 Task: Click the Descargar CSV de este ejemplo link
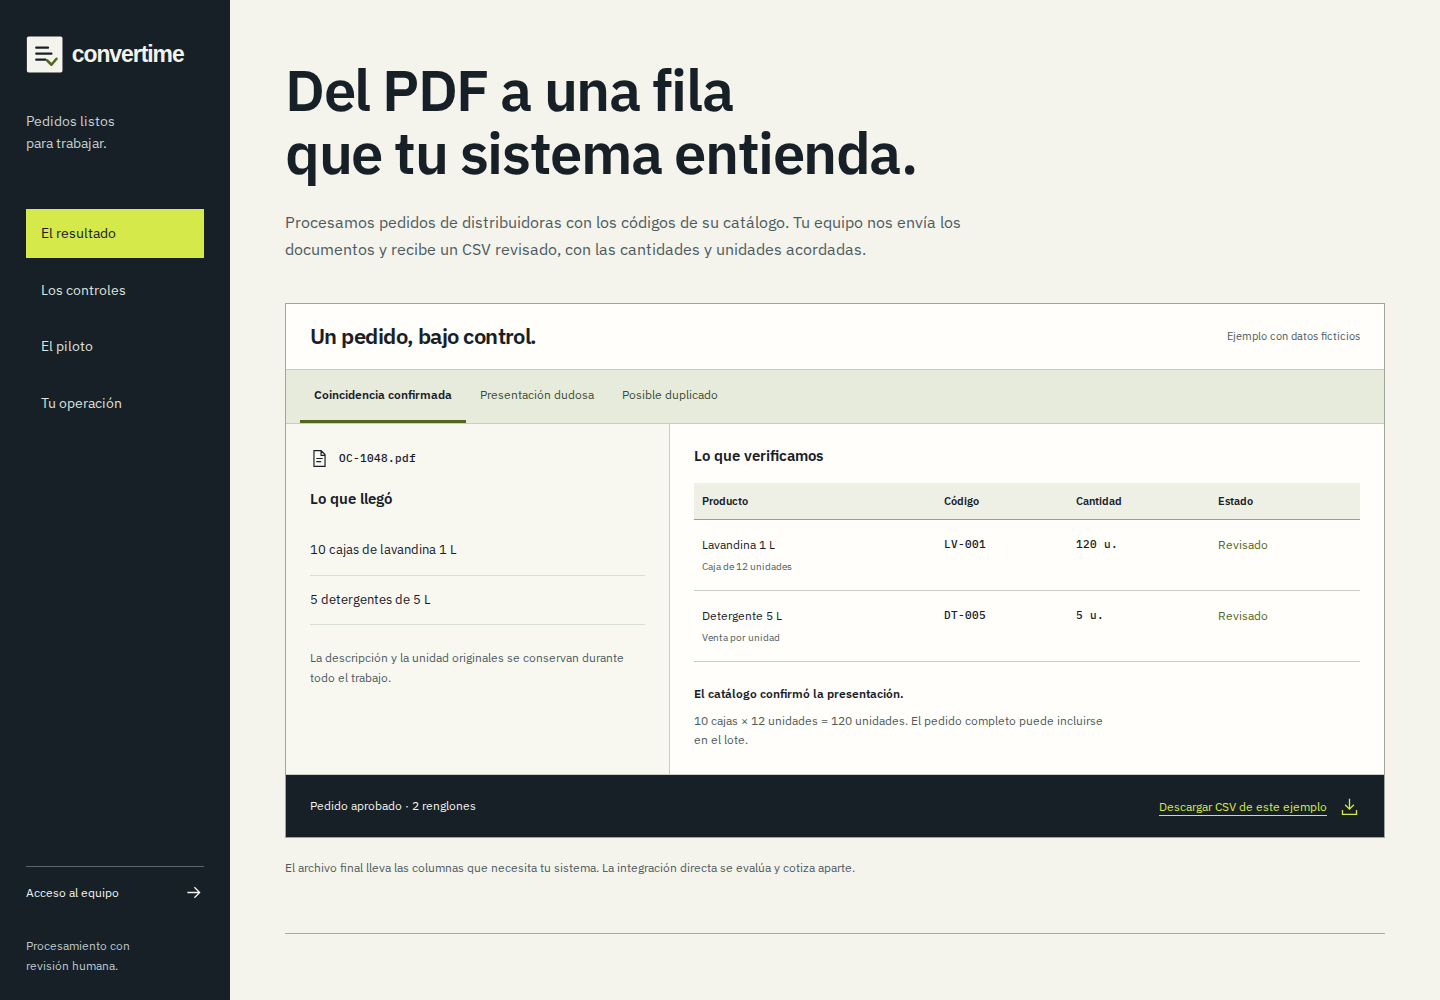click(x=1243, y=807)
